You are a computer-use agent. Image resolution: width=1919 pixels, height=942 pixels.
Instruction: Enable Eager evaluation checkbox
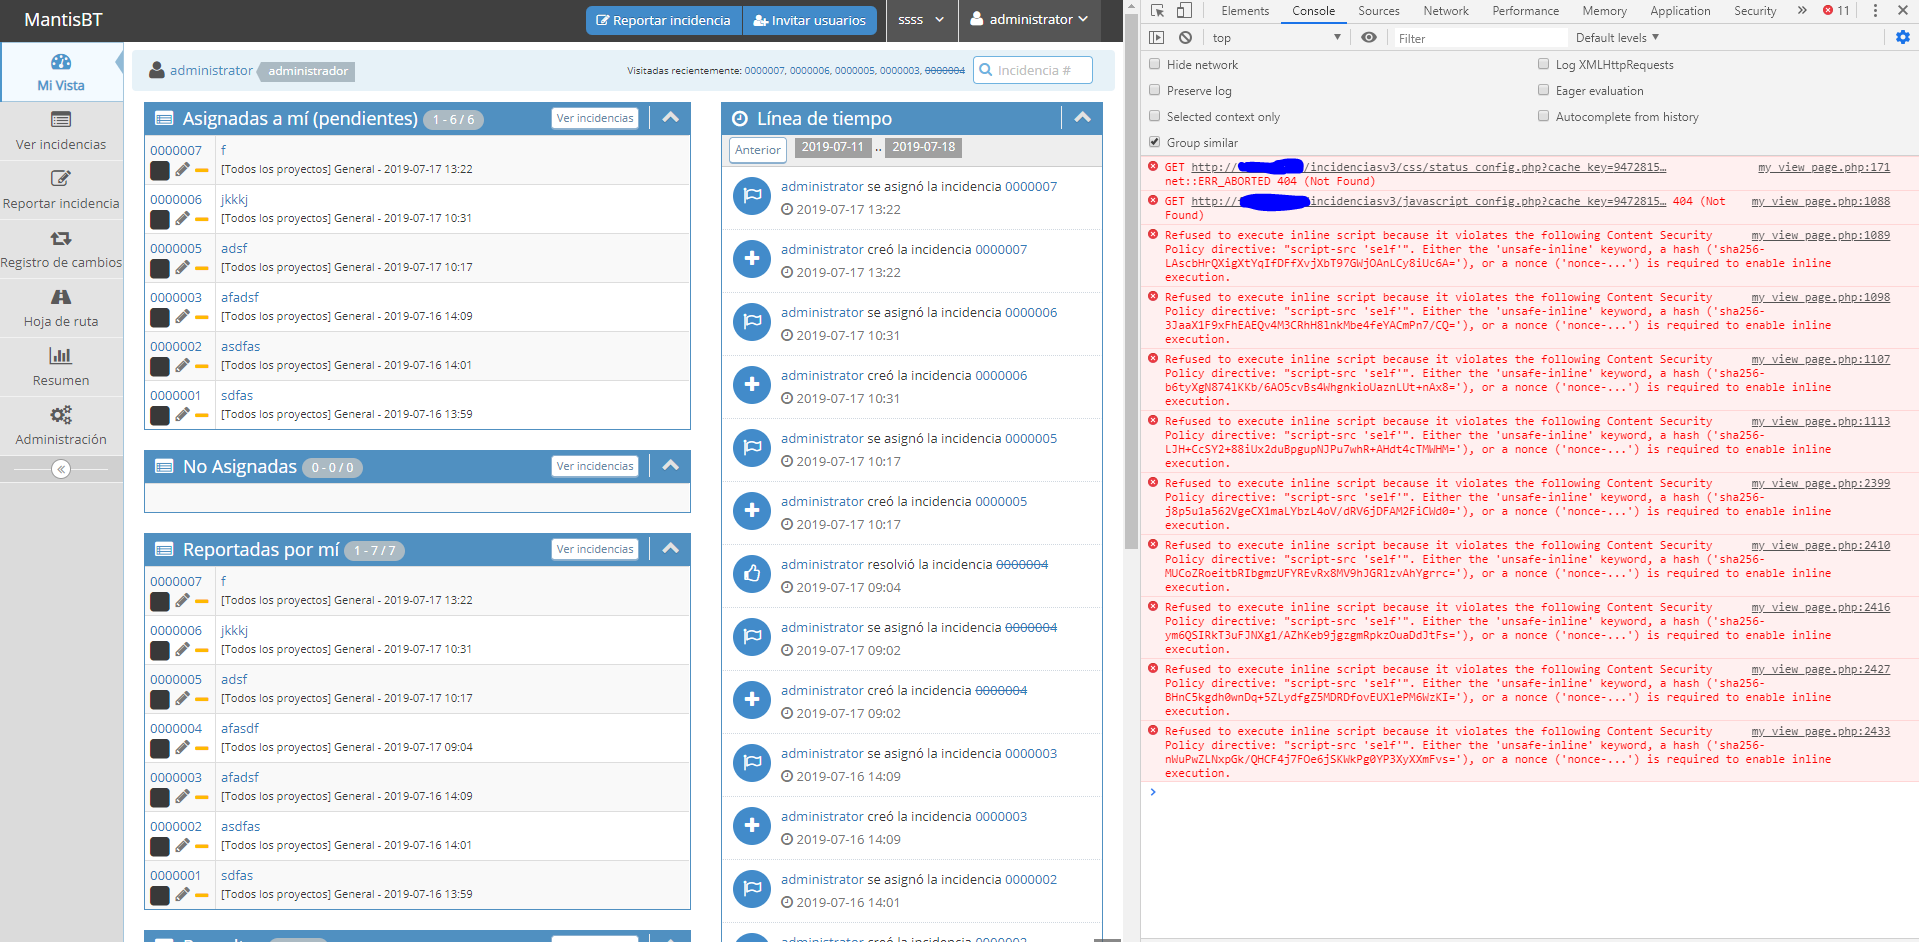click(x=1544, y=90)
